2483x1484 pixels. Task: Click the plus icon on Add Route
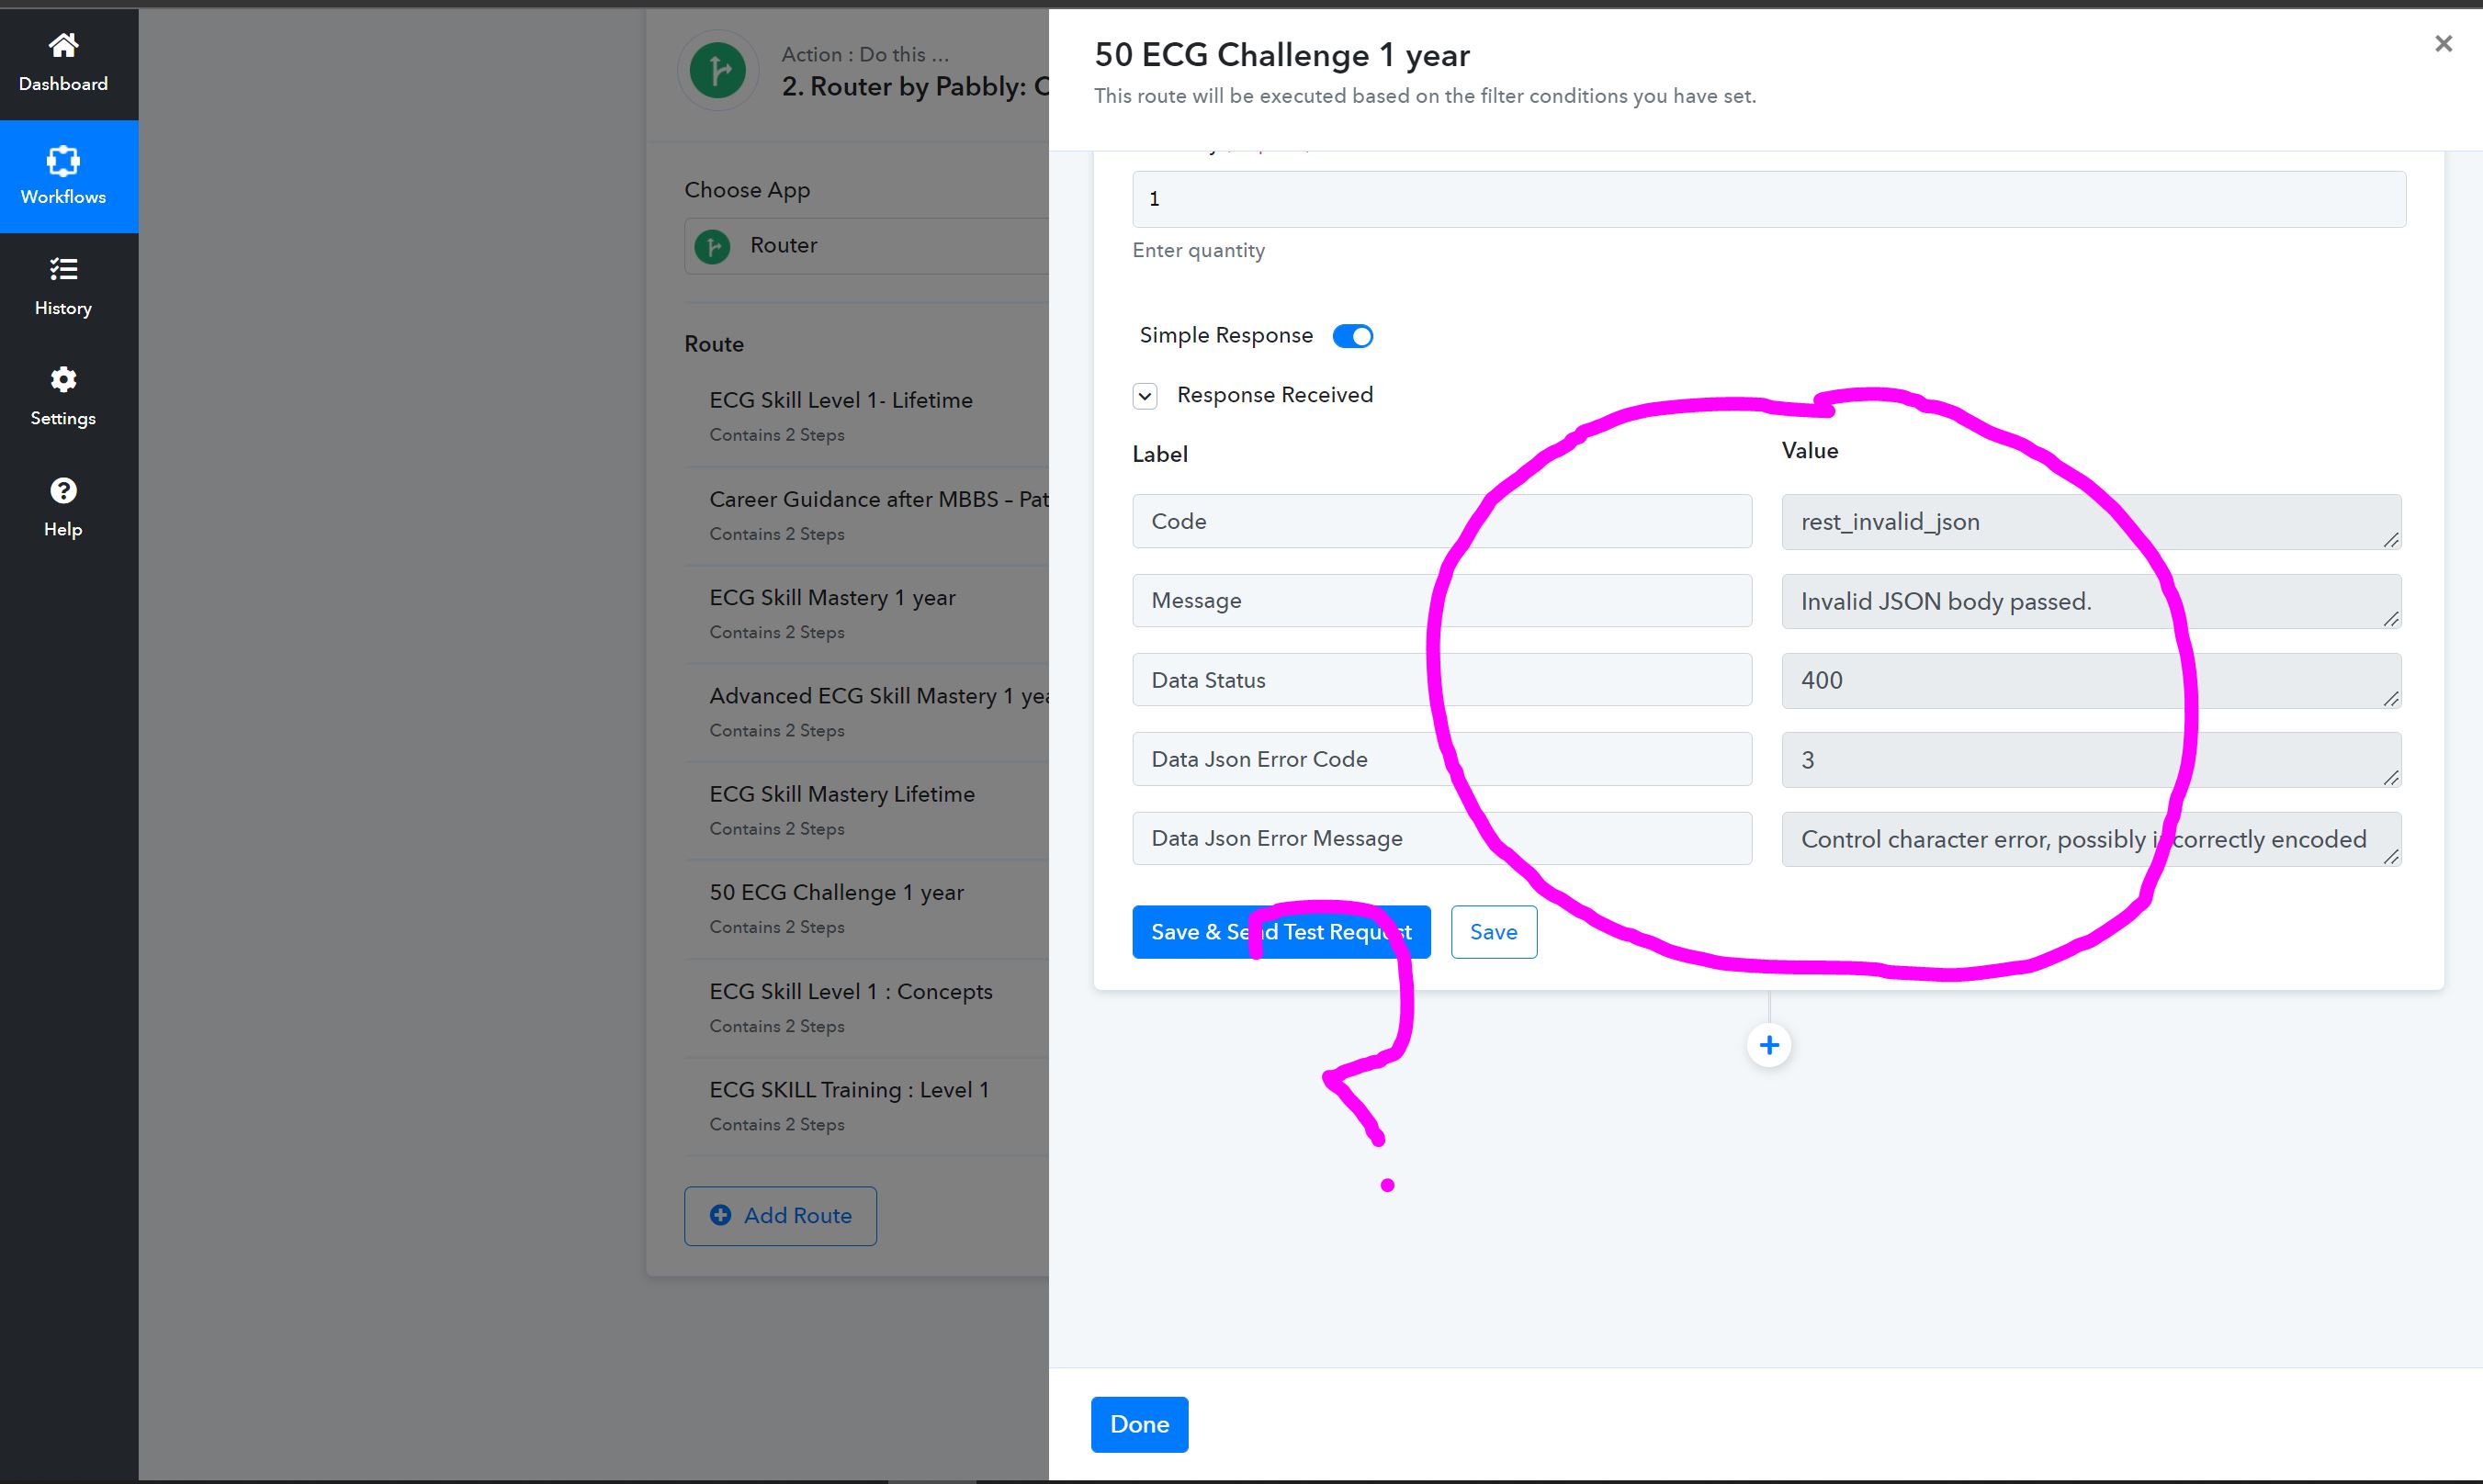[x=720, y=1215]
